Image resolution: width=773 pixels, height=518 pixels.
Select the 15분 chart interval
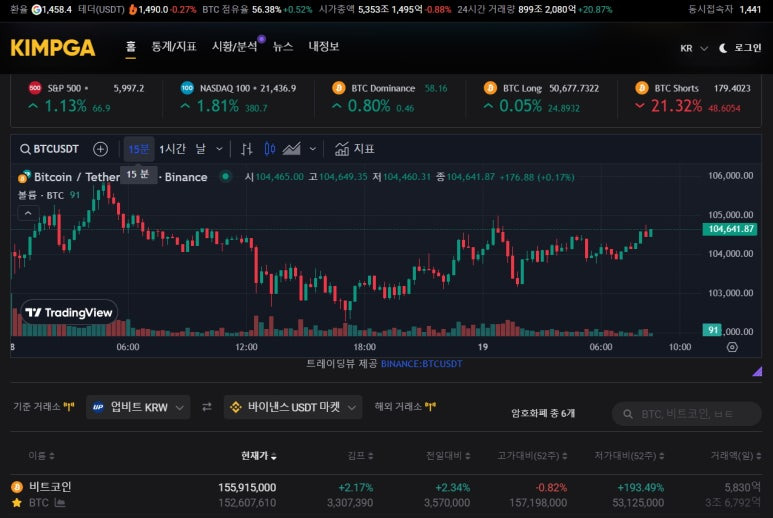pos(139,149)
